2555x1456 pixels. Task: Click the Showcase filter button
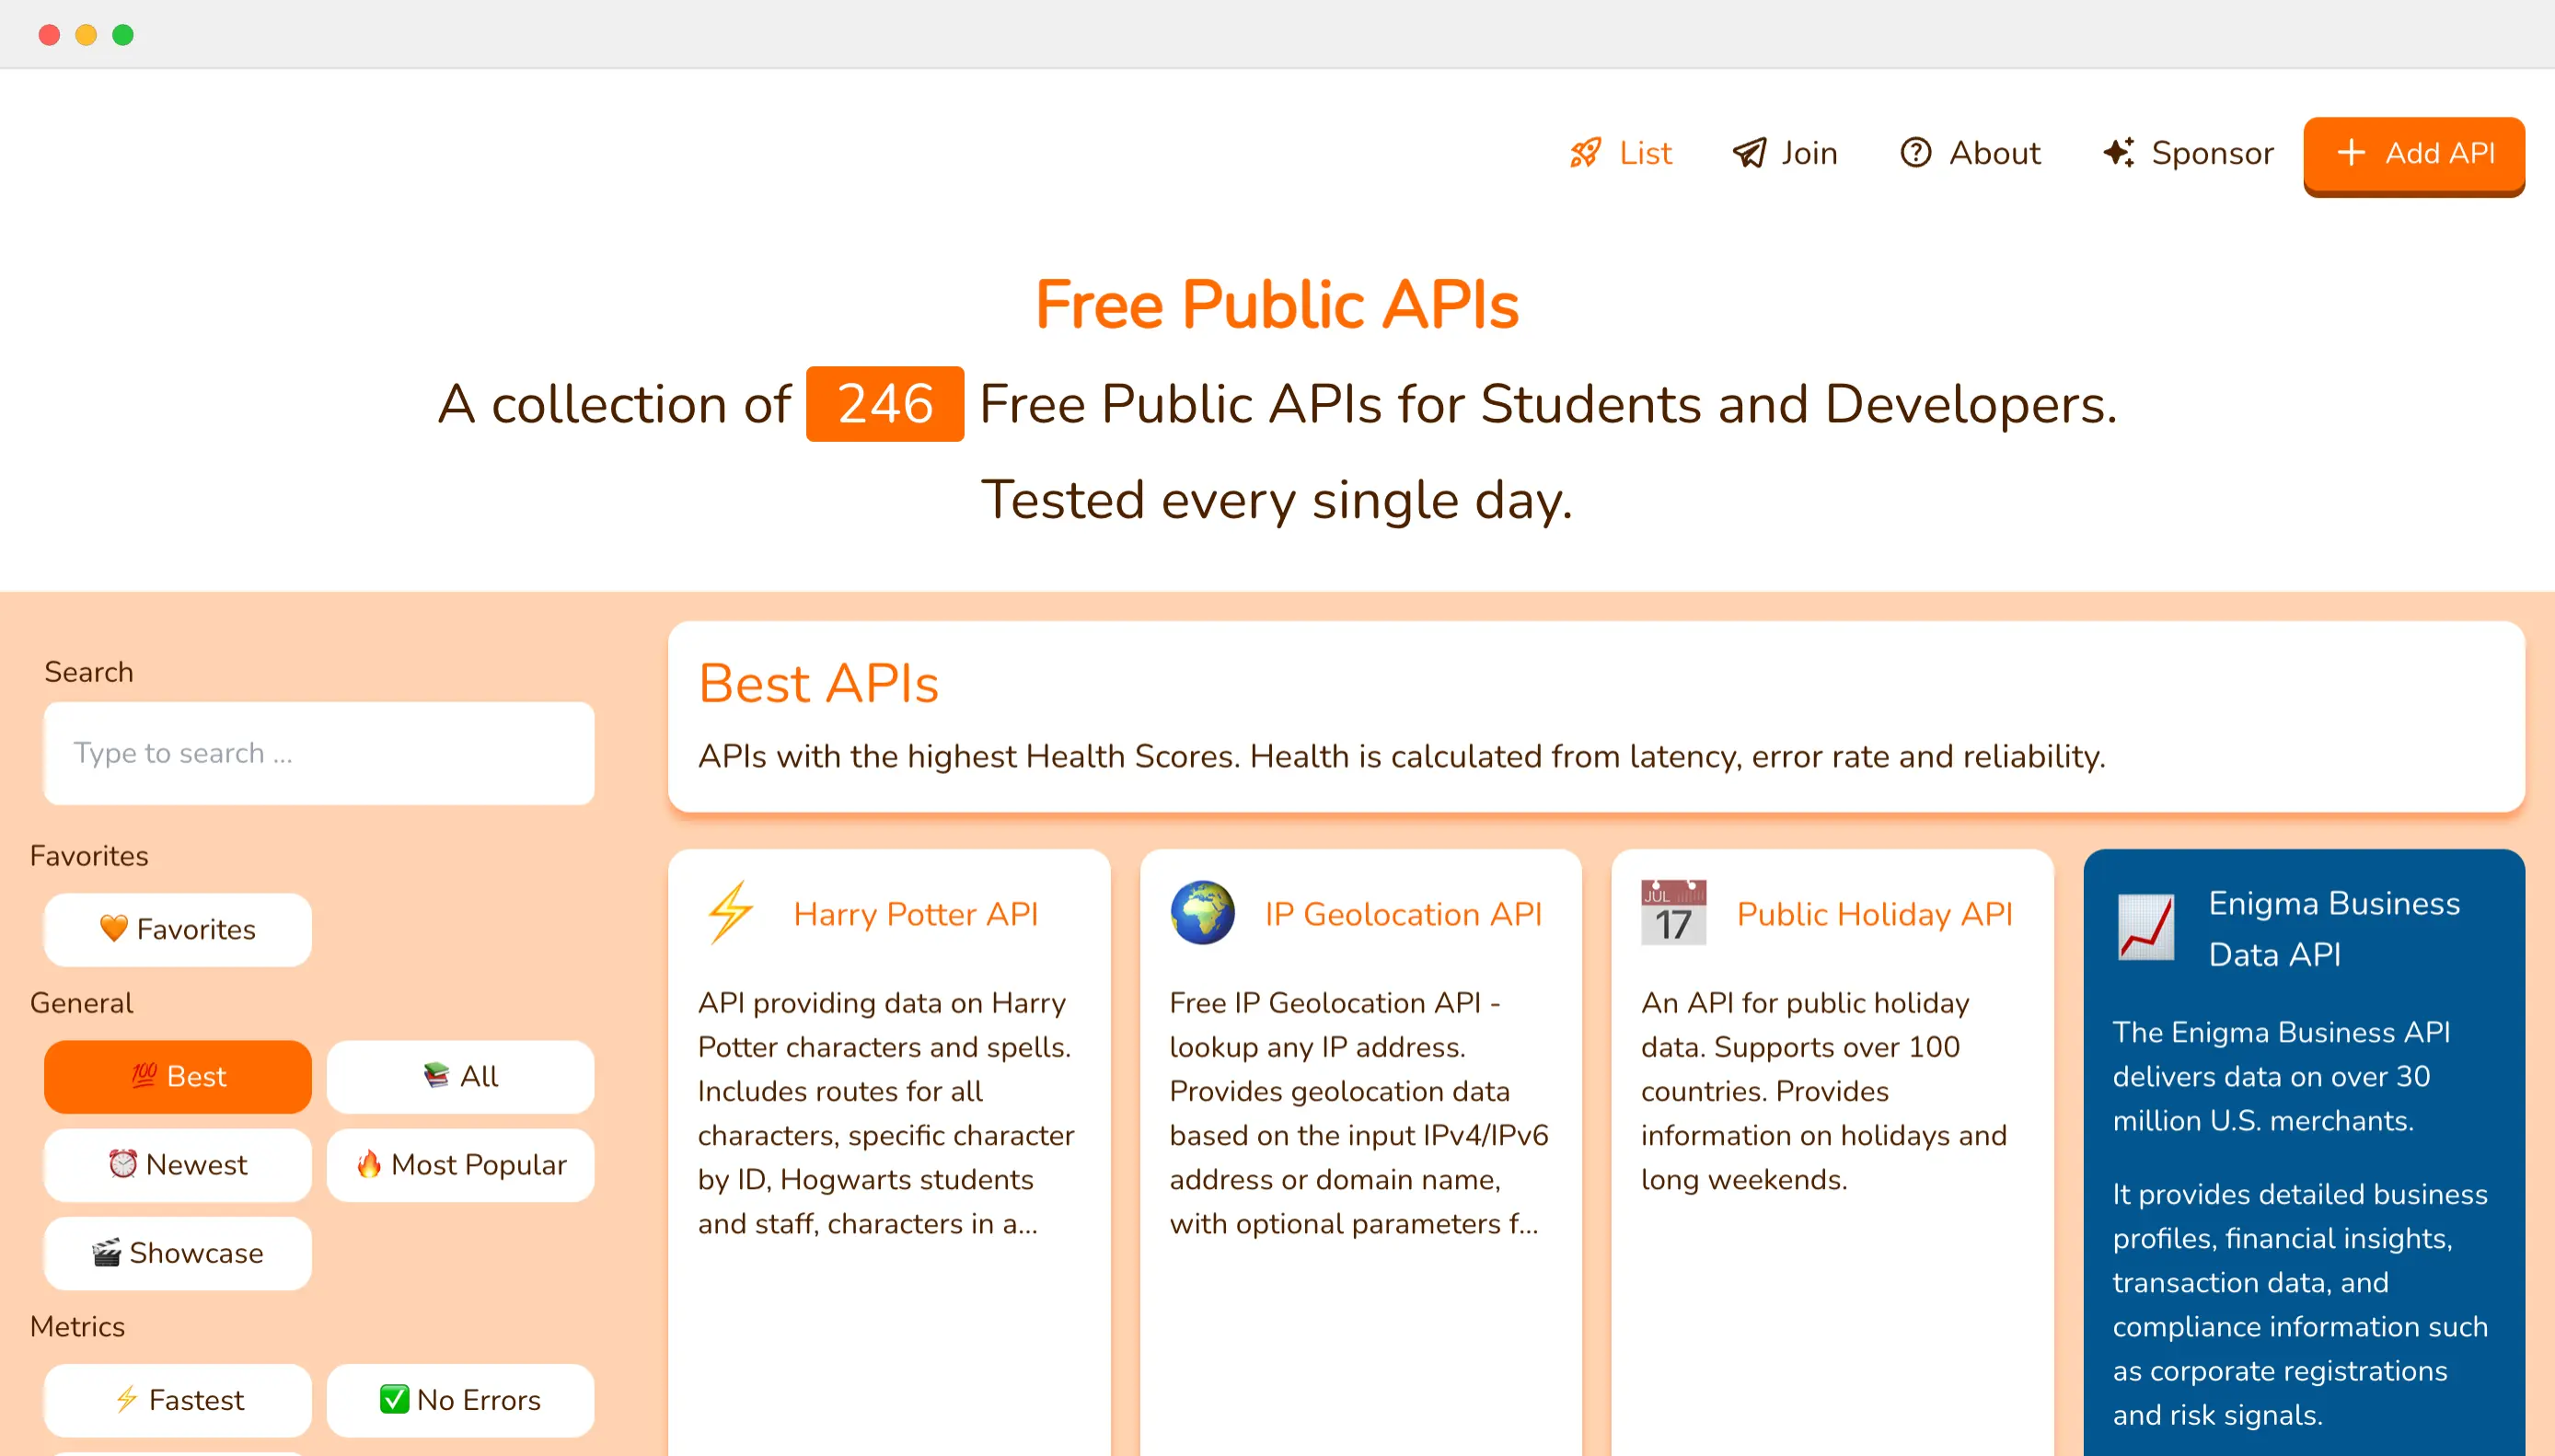(x=176, y=1253)
